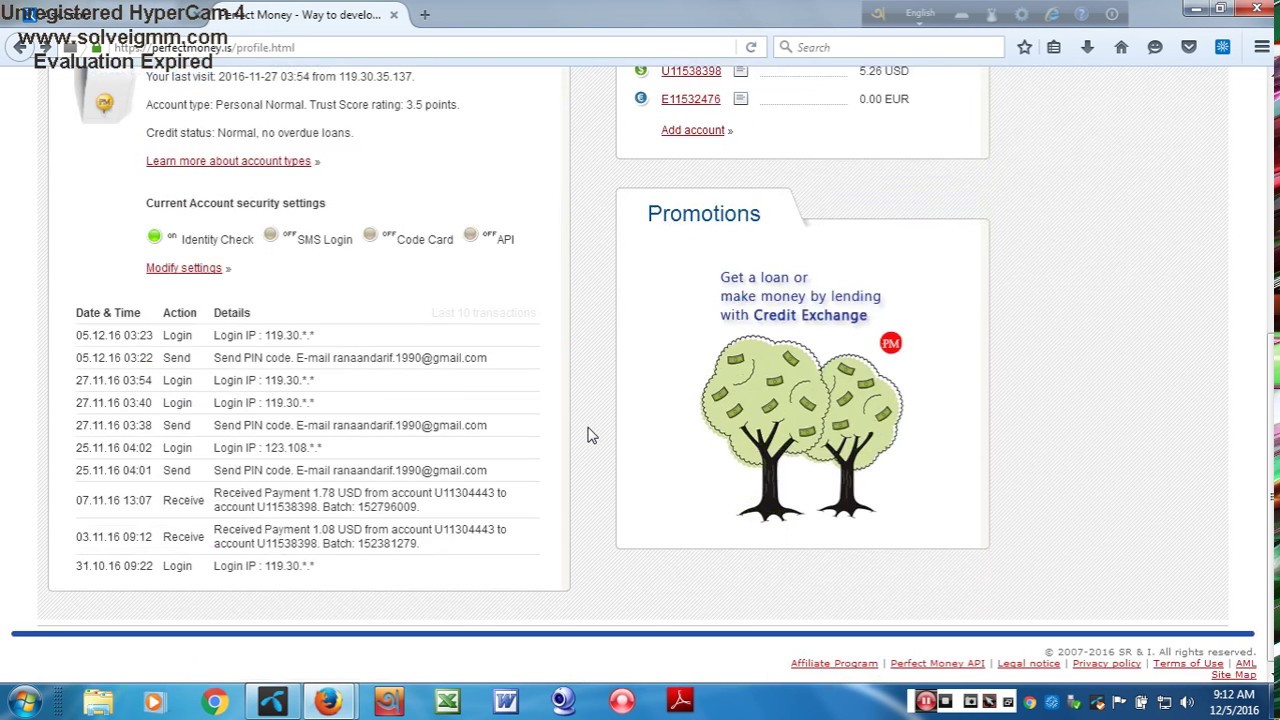
Task: Focus the Firefox Search box
Action: 890,47
